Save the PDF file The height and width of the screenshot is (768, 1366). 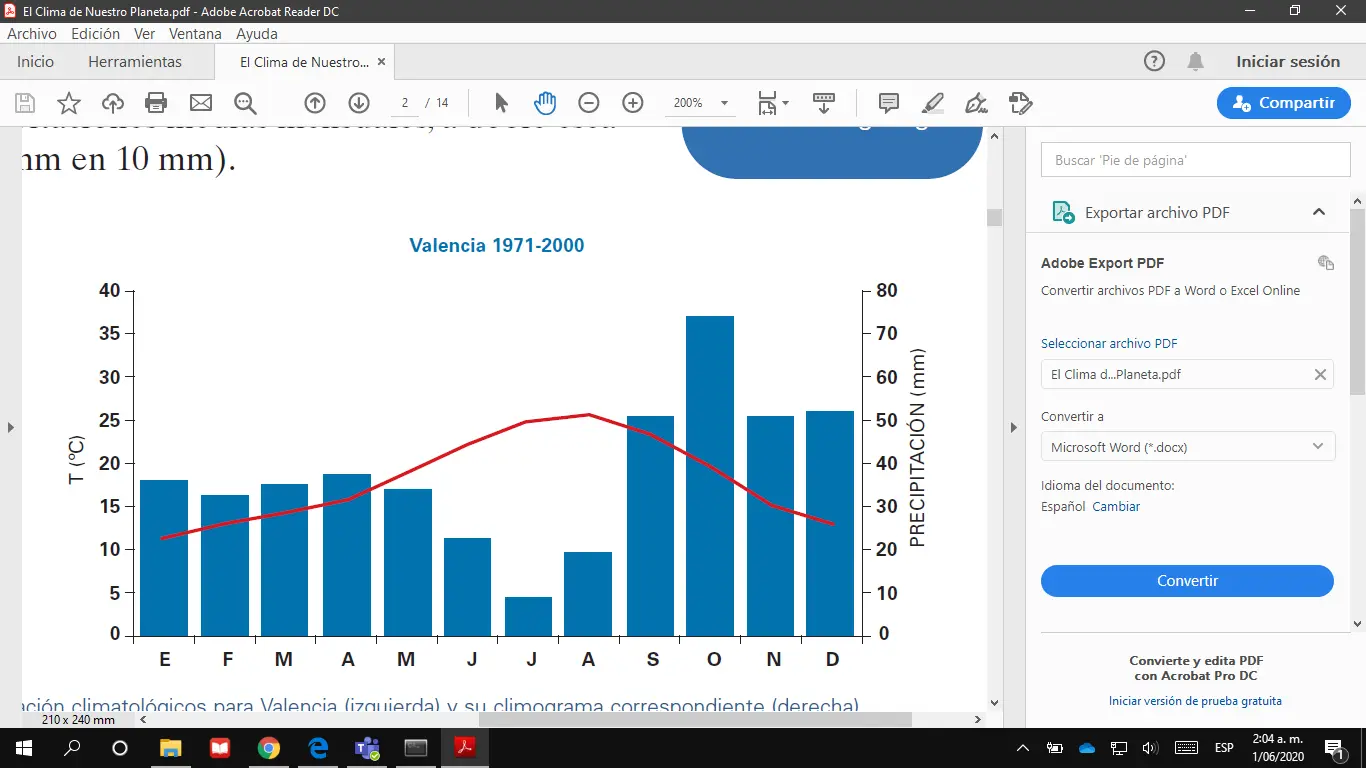tap(24, 102)
